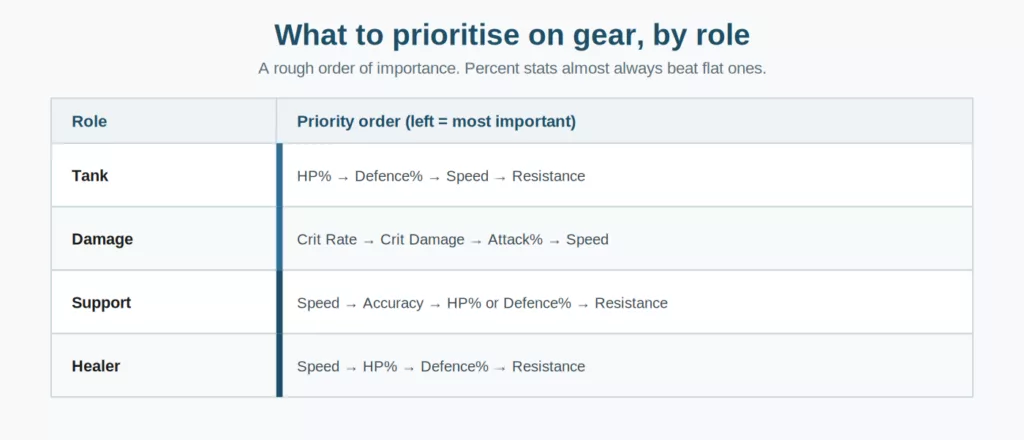Click Accuracy in the Support row
Image resolution: width=1024 pixels, height=440 pixels.
pos(393,304)
